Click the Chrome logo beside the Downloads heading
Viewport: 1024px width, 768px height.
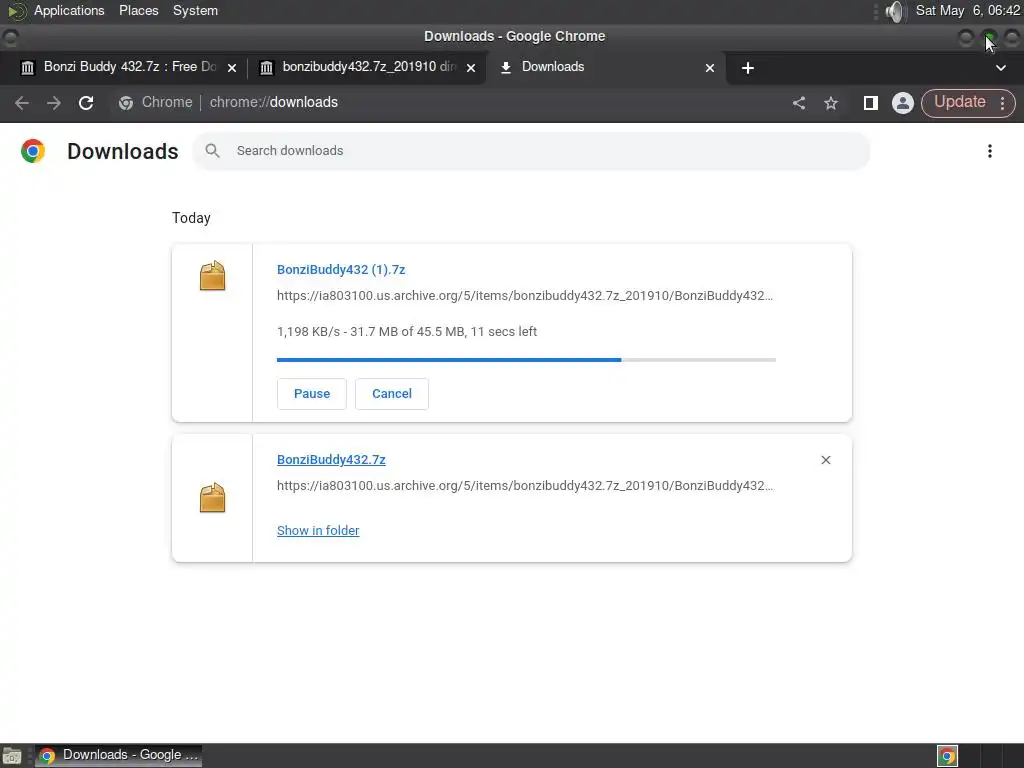pyautogui.click(x=33, y=151)
